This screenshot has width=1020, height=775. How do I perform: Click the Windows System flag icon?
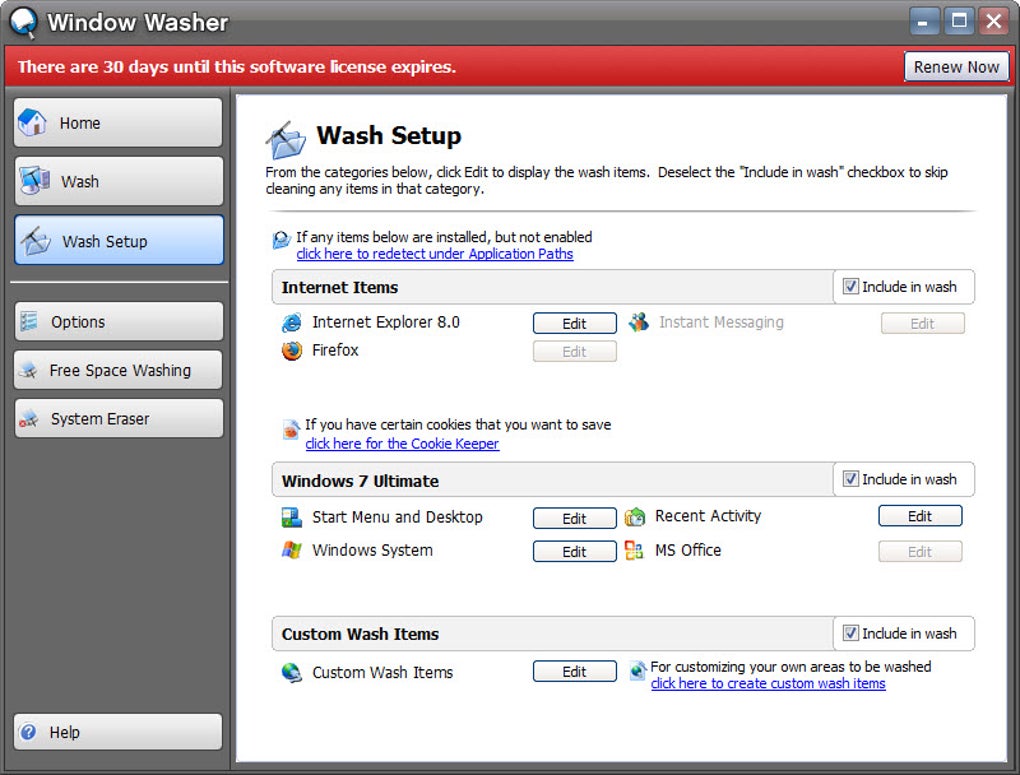pos(291,551)
